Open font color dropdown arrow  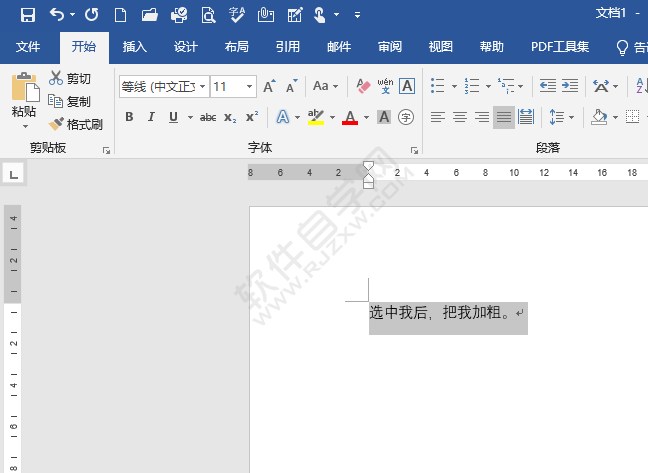366,117
